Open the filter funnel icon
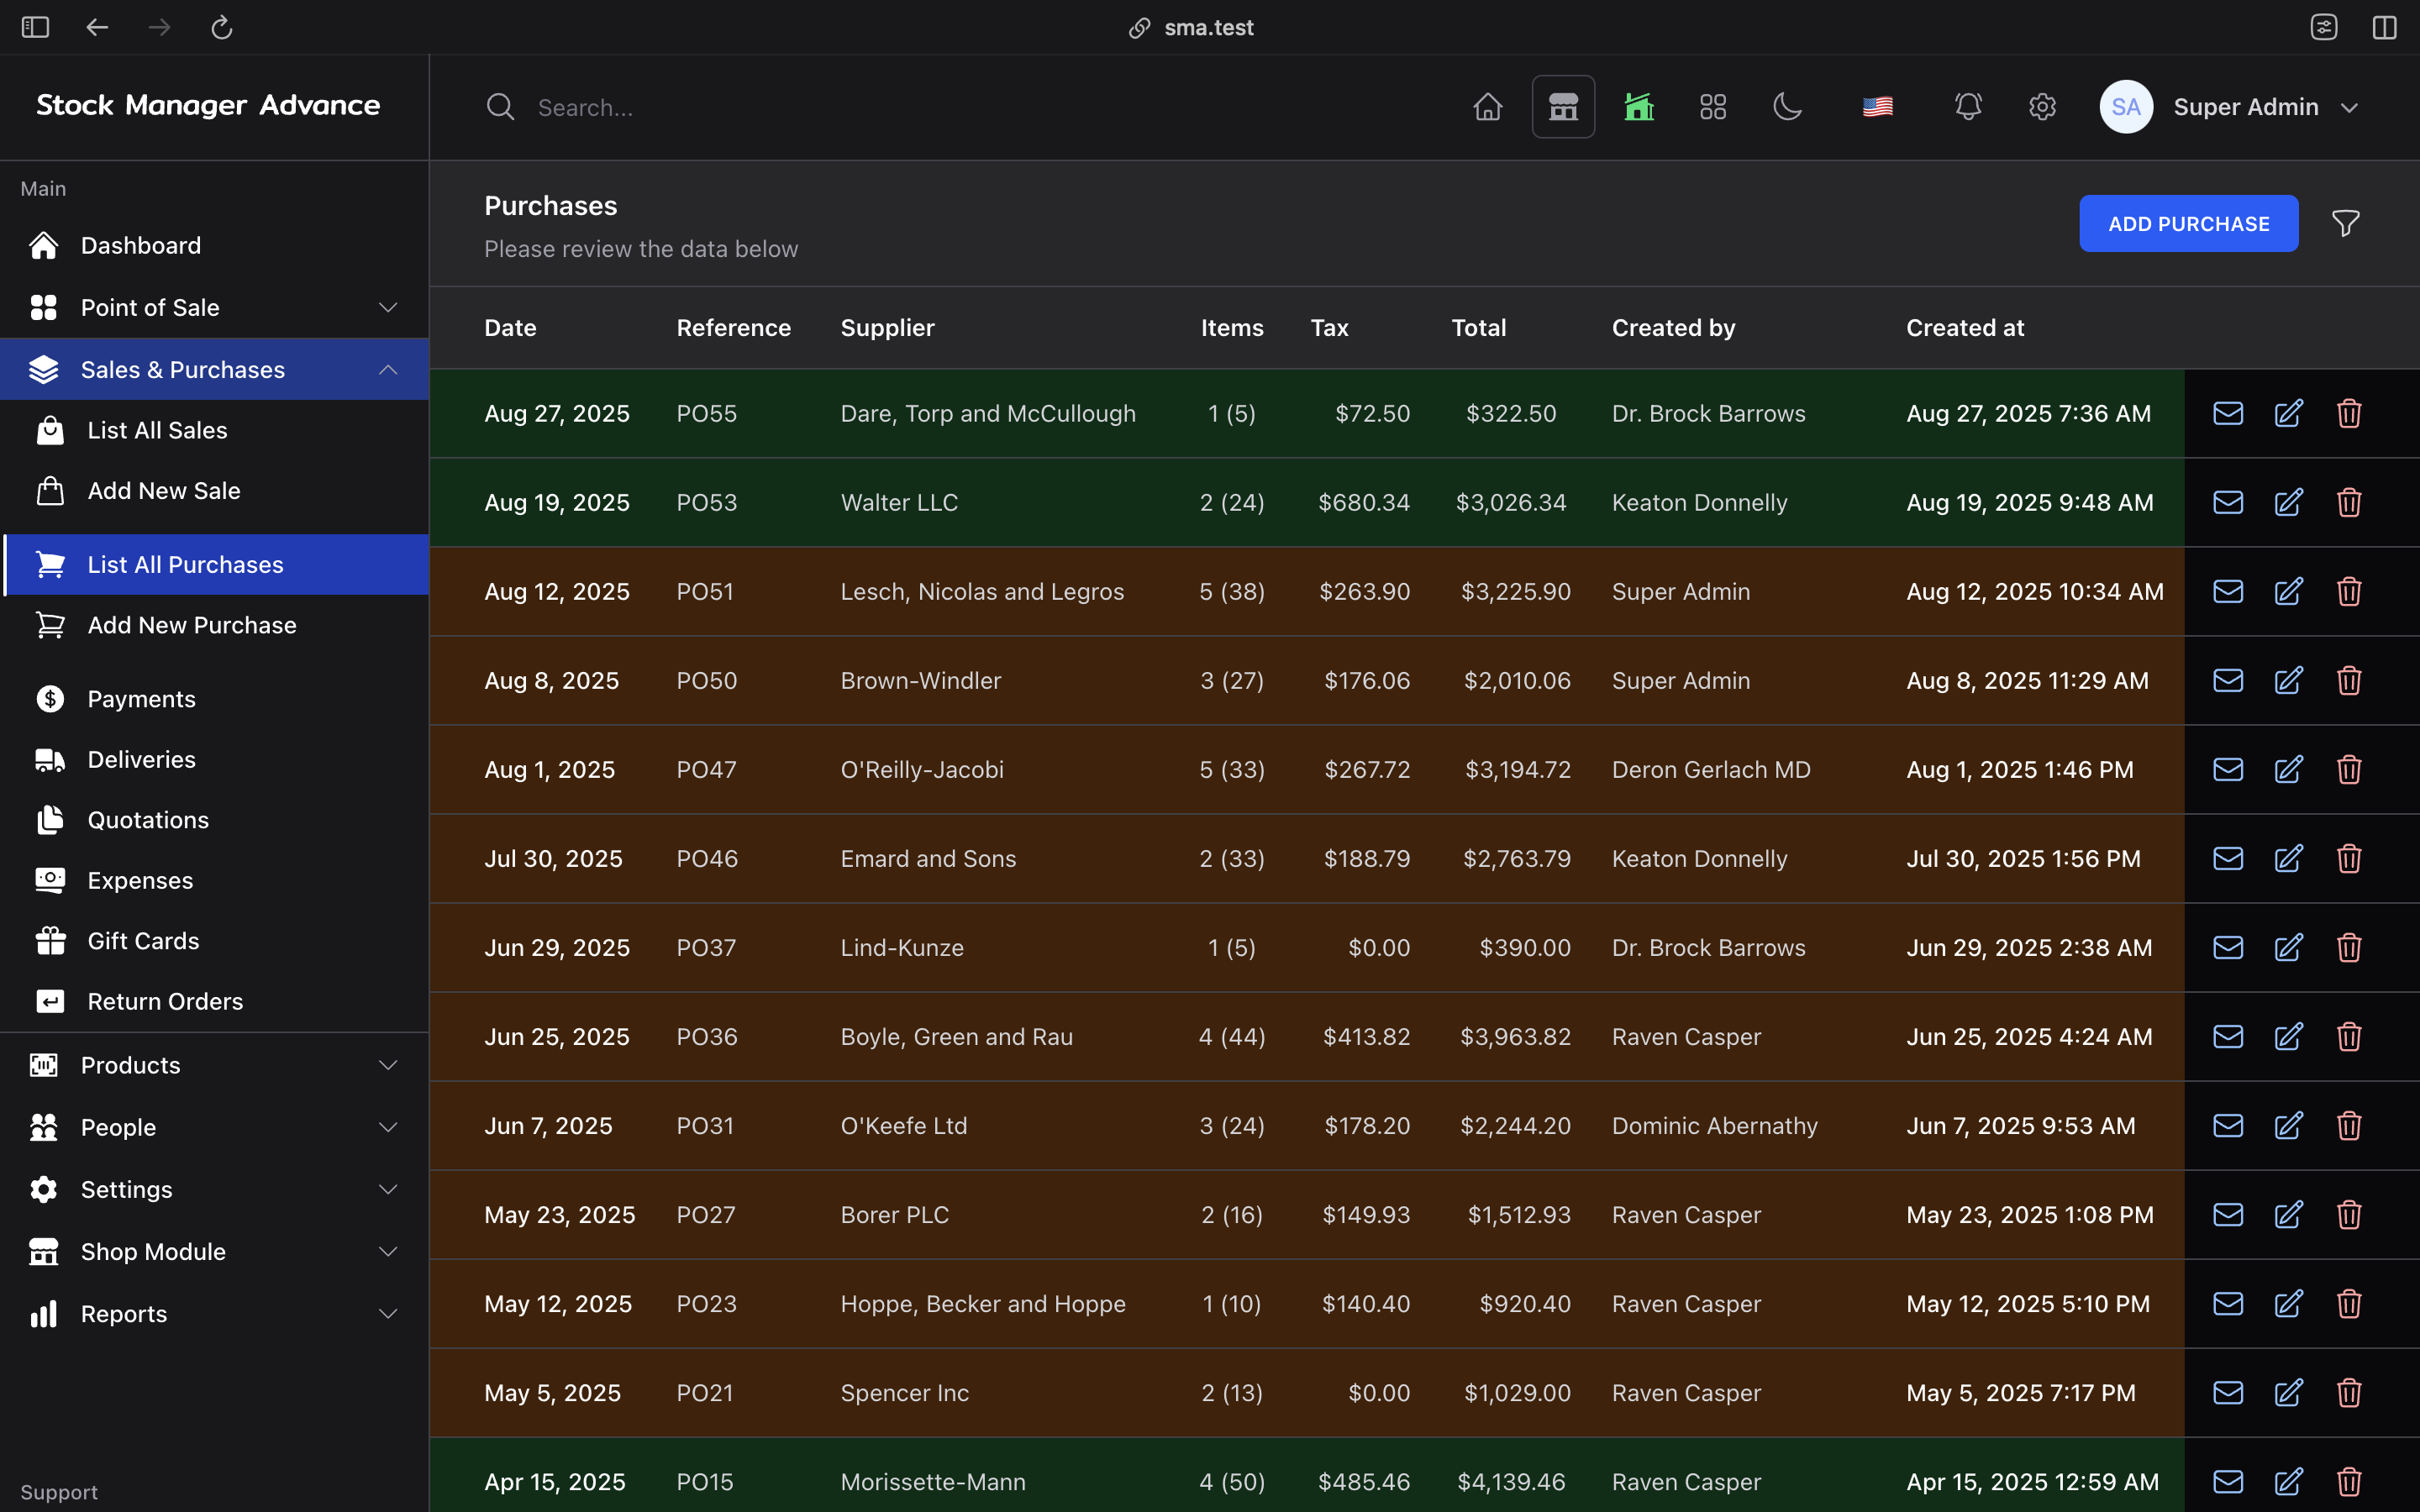 tap(2345, 223)
